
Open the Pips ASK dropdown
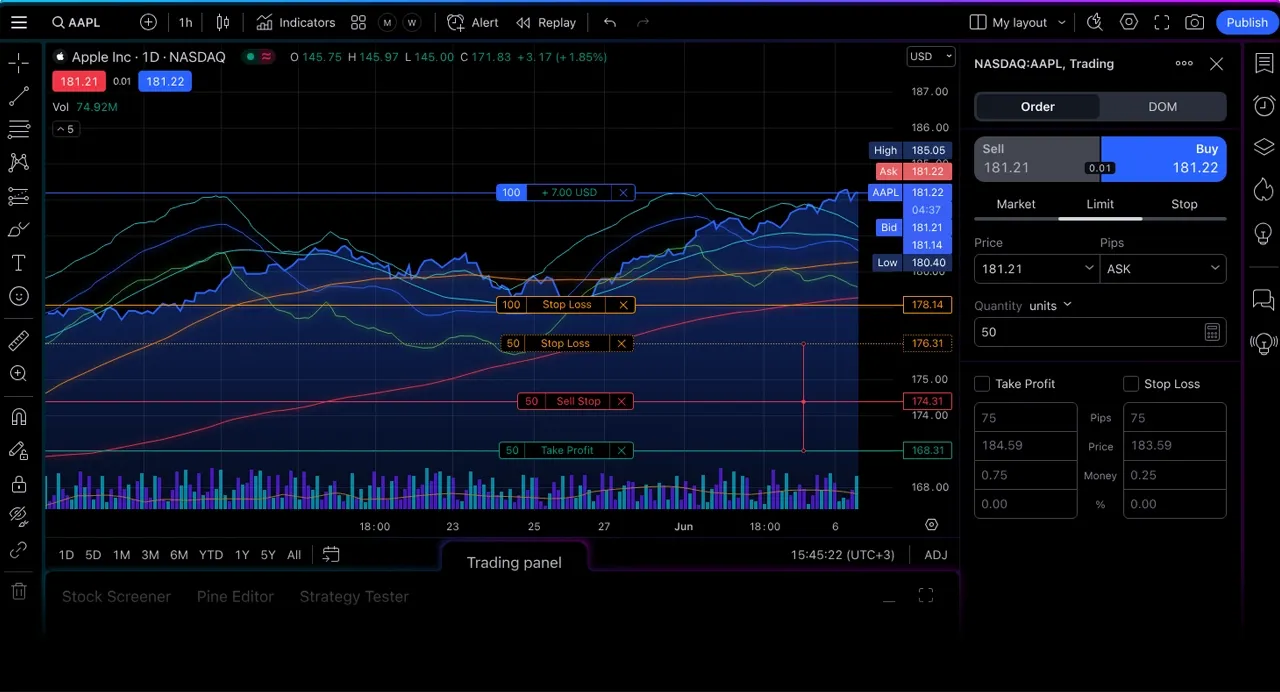click(1163, 269)
